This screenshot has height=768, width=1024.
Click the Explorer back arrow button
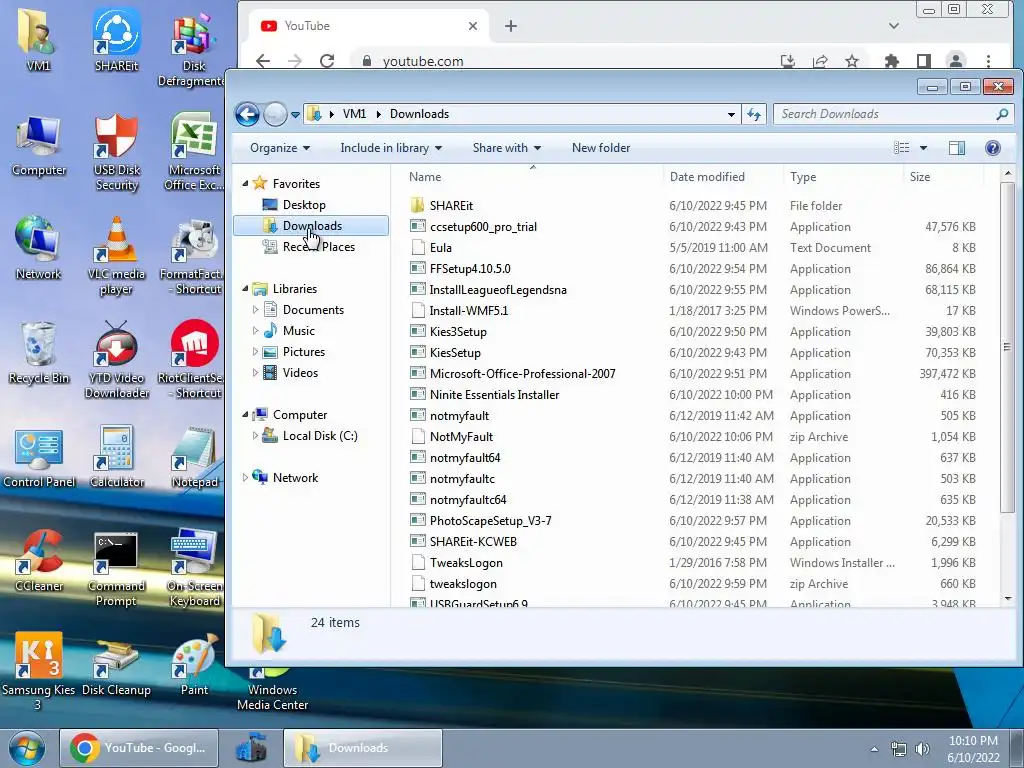pyautogui.click(x=248, y=115)
